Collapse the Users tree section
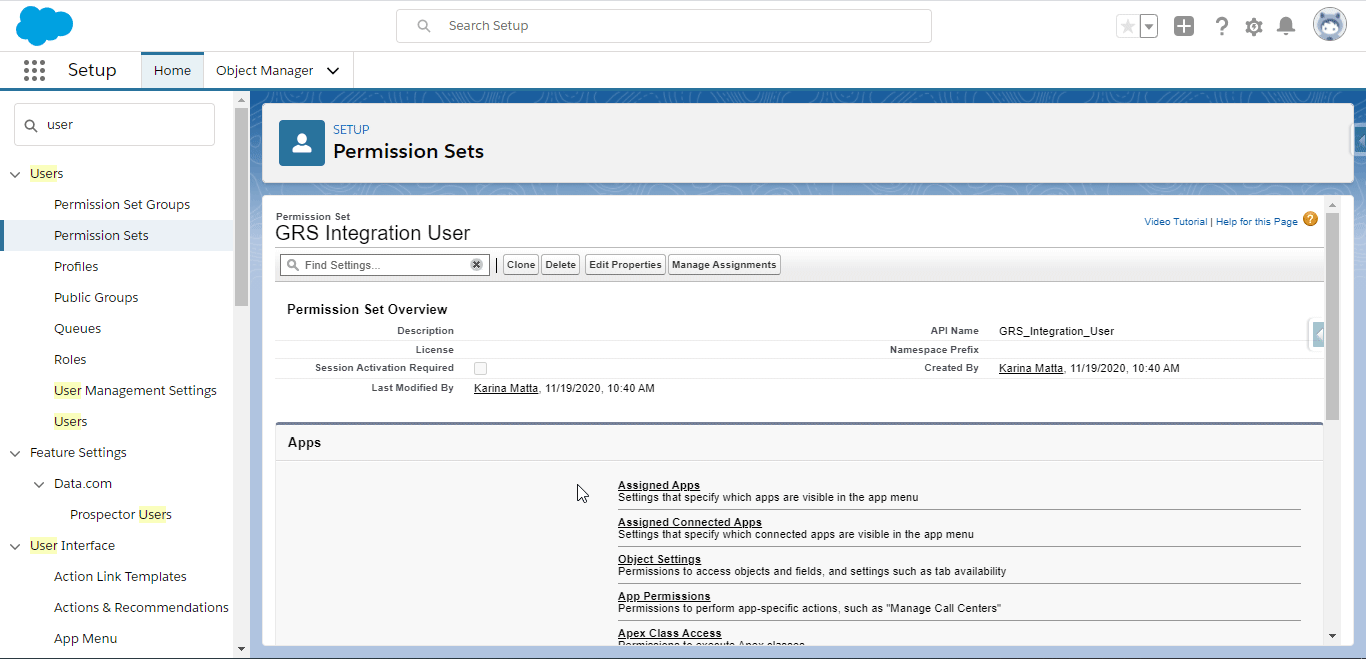Screen dimensions: 1366x659 (x=15, y=174)
